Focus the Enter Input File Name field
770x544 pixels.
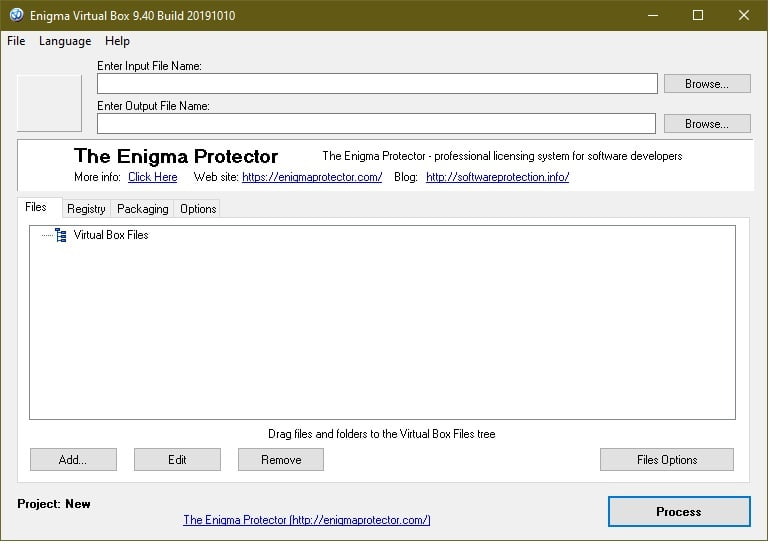click(377, 83)
